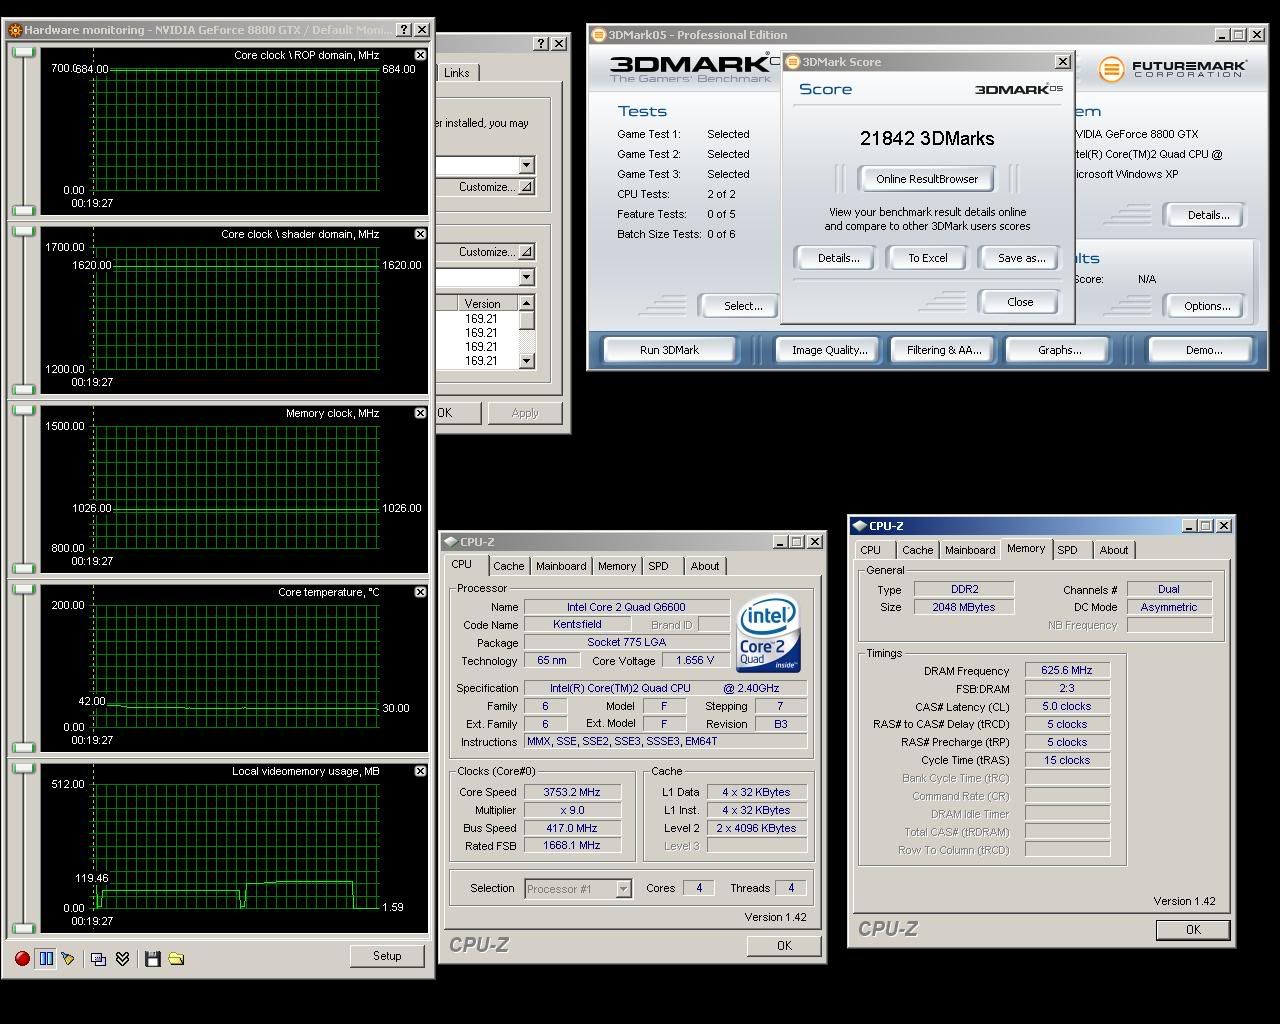Screen dimensions: 1280x1024
Task: Switch to the Links tab
Action: click(456, 72)
